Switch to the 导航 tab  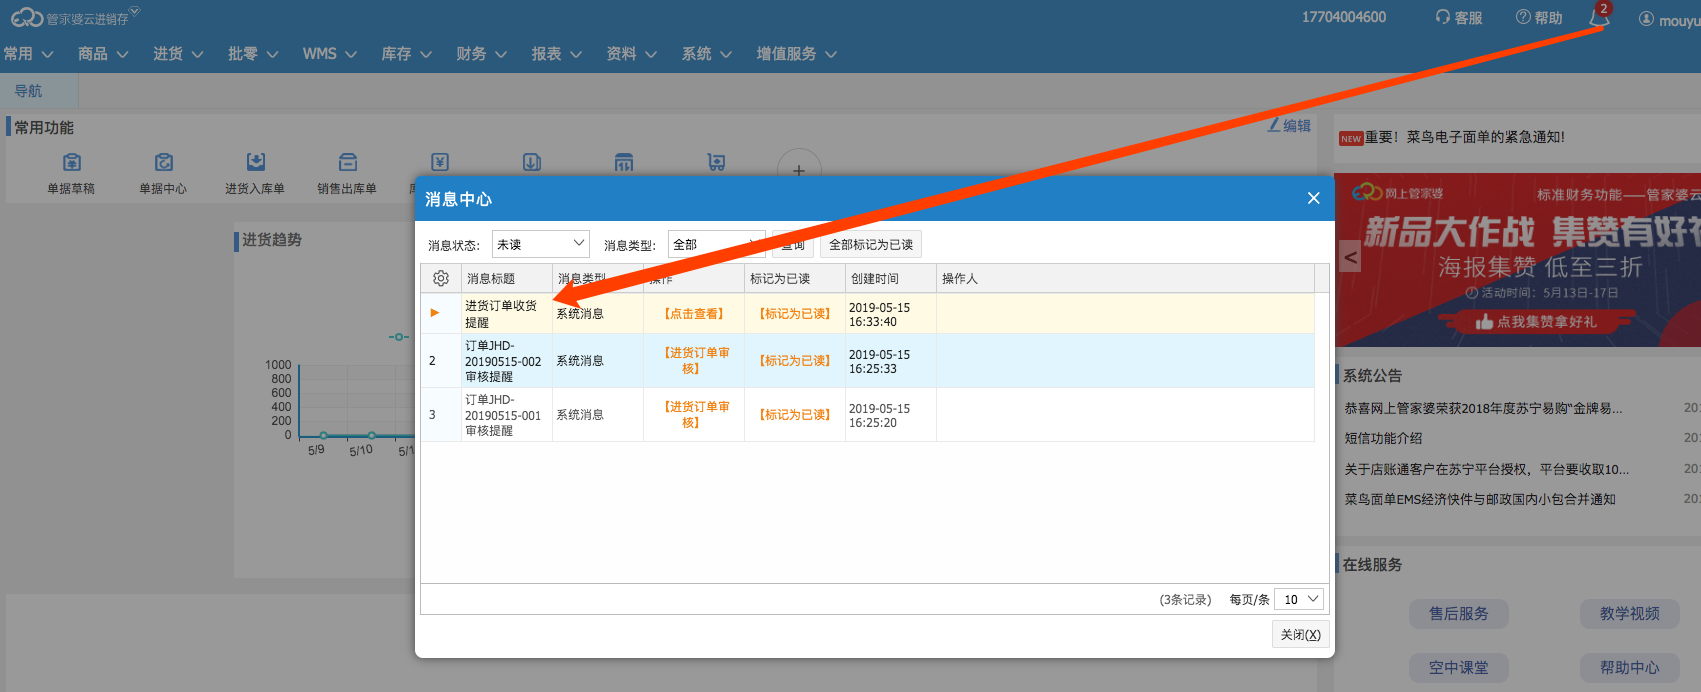click(x=28, y=91)
